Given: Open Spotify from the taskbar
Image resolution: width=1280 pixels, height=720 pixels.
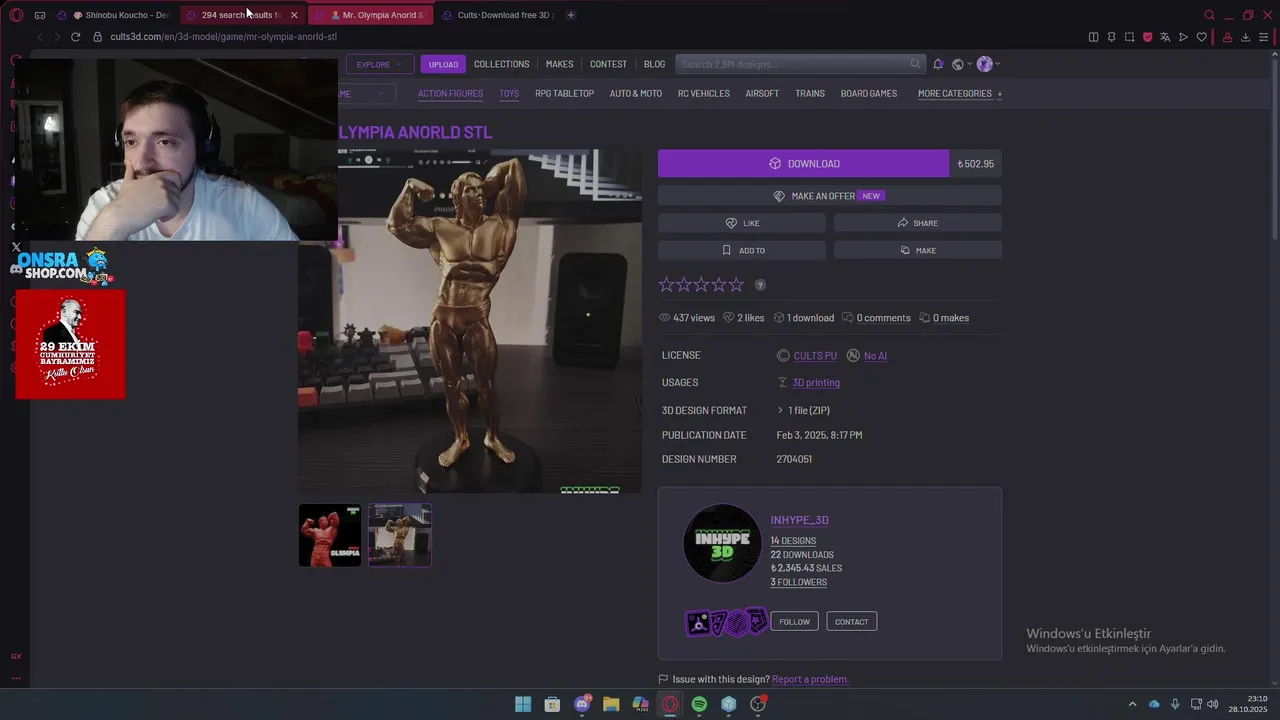Looking at the screenshot, I should [699, 704].
